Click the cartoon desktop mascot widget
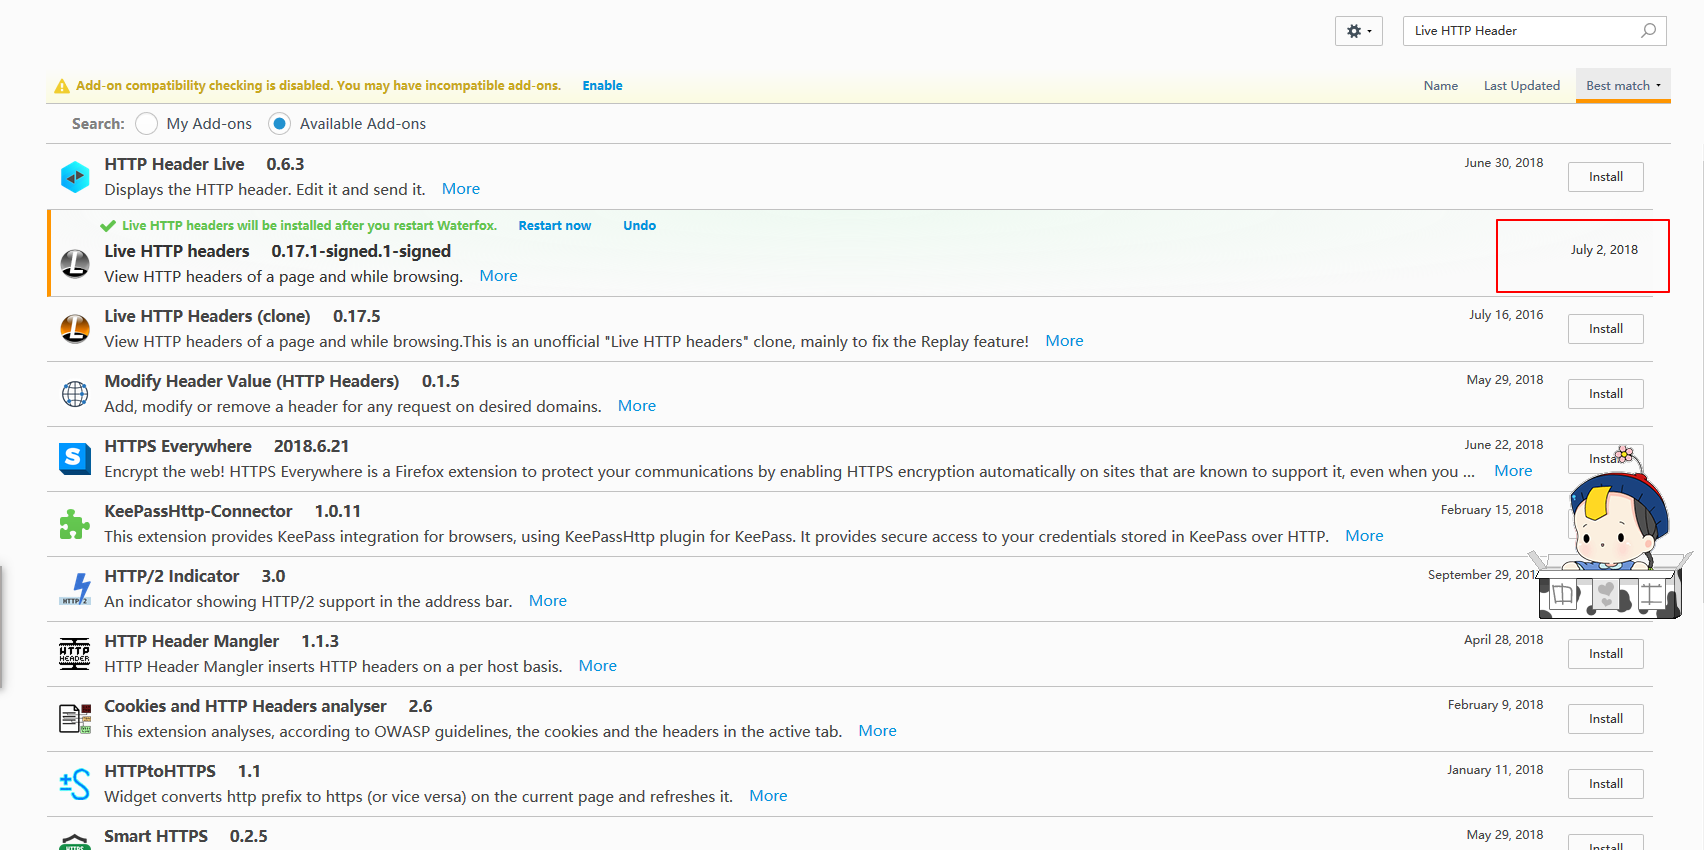Image resolution: width=1704 pixels, height=850 pixels. pyautogui.click(x=1610, y=535)
